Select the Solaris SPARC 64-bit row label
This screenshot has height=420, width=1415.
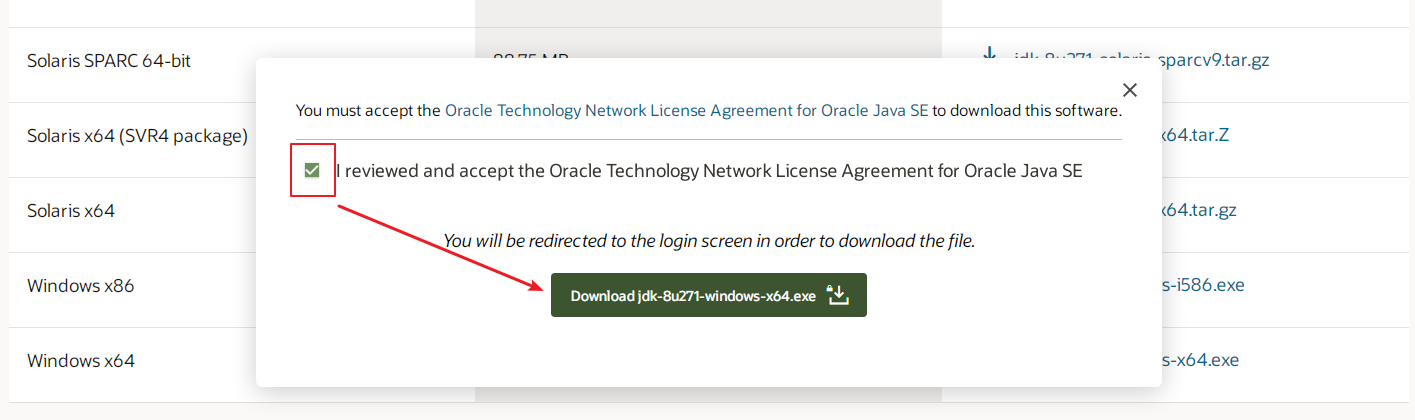click(109, 61)
